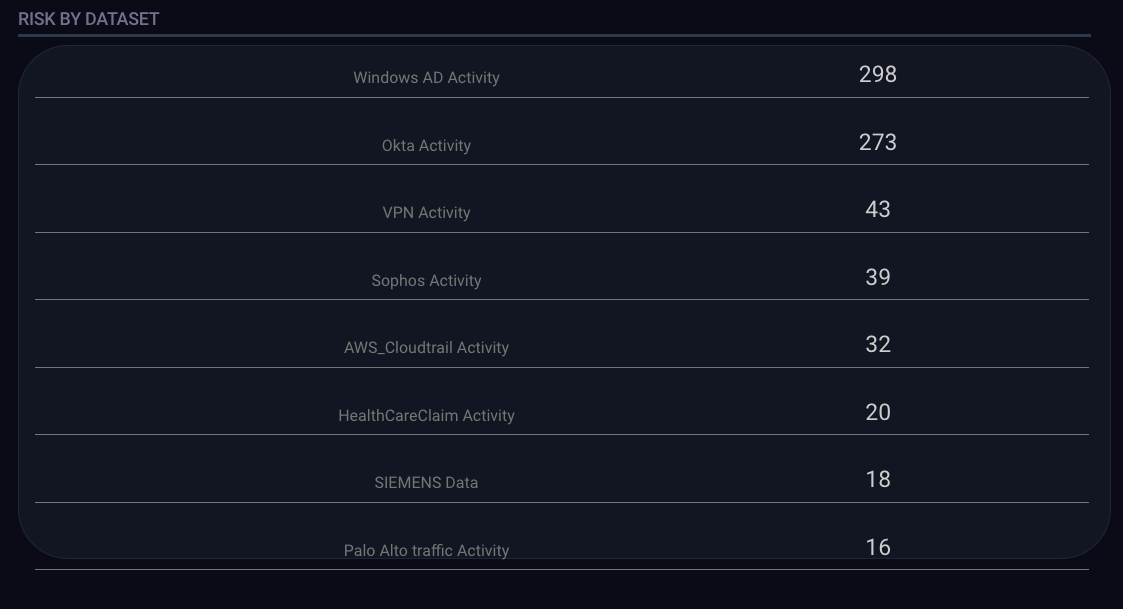Click the underline rule beneath the panel title
Image resolution: width=1123 pixels, height=609 pixels.
point(554,35)
